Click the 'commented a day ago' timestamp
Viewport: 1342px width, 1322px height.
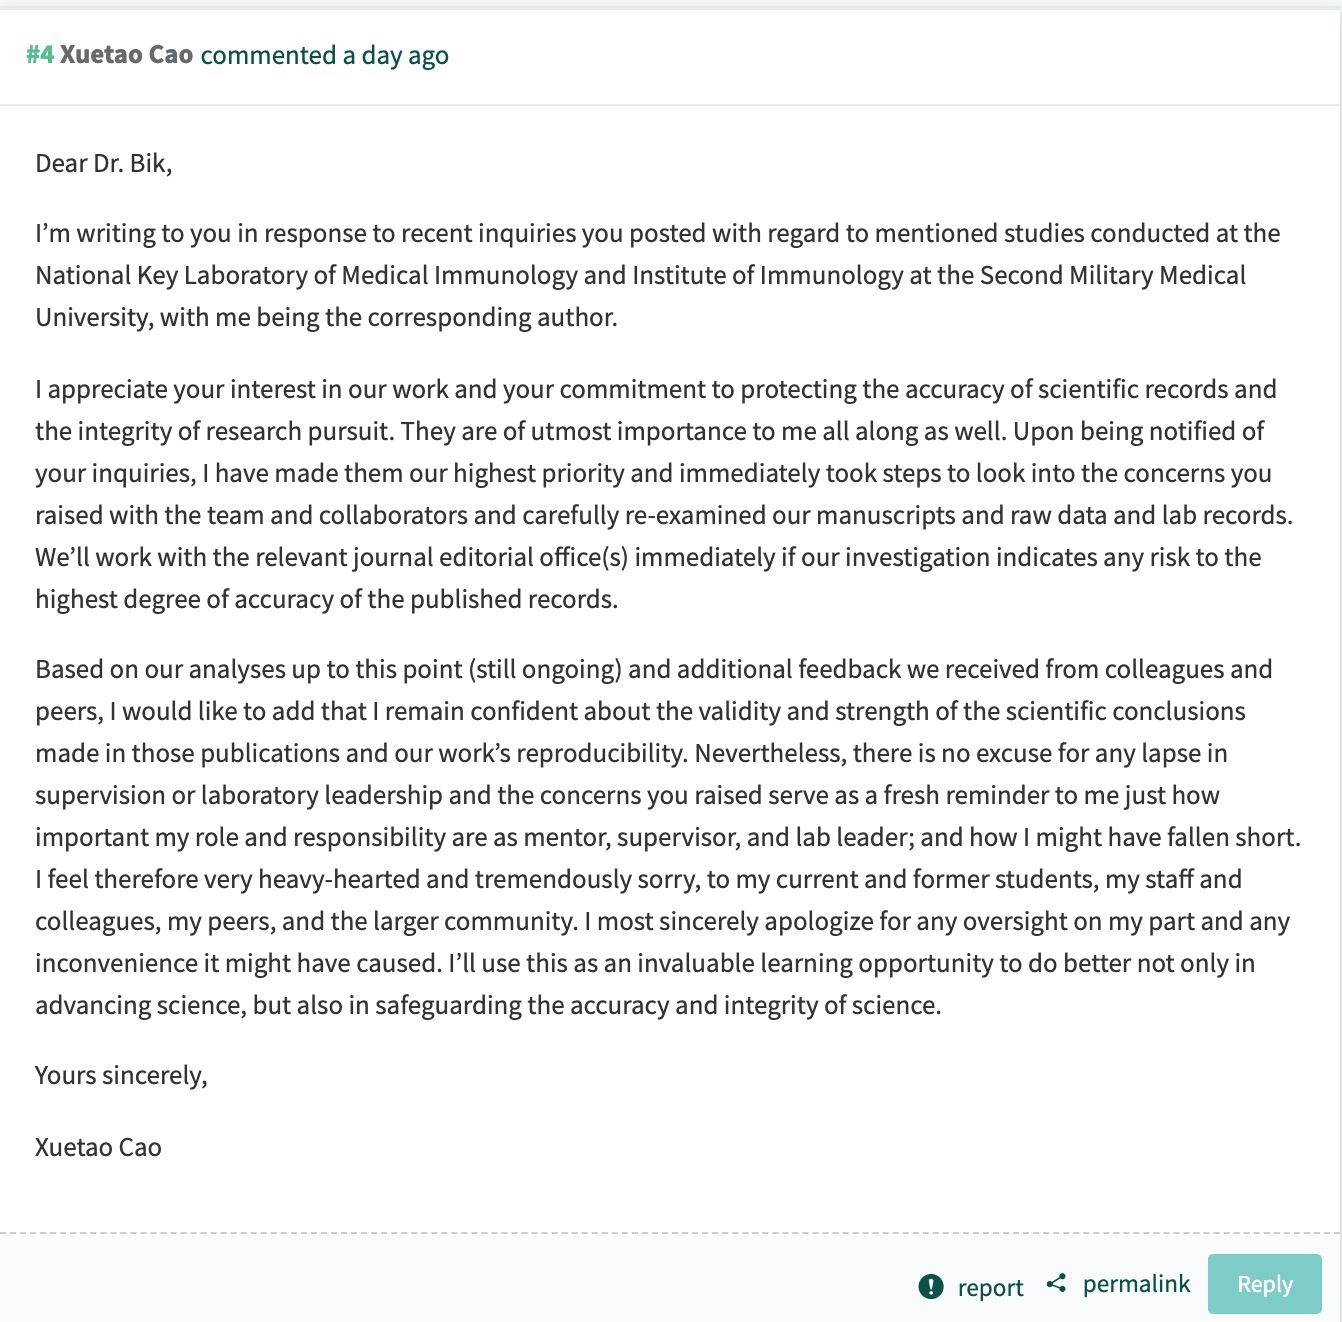(324, 55)
